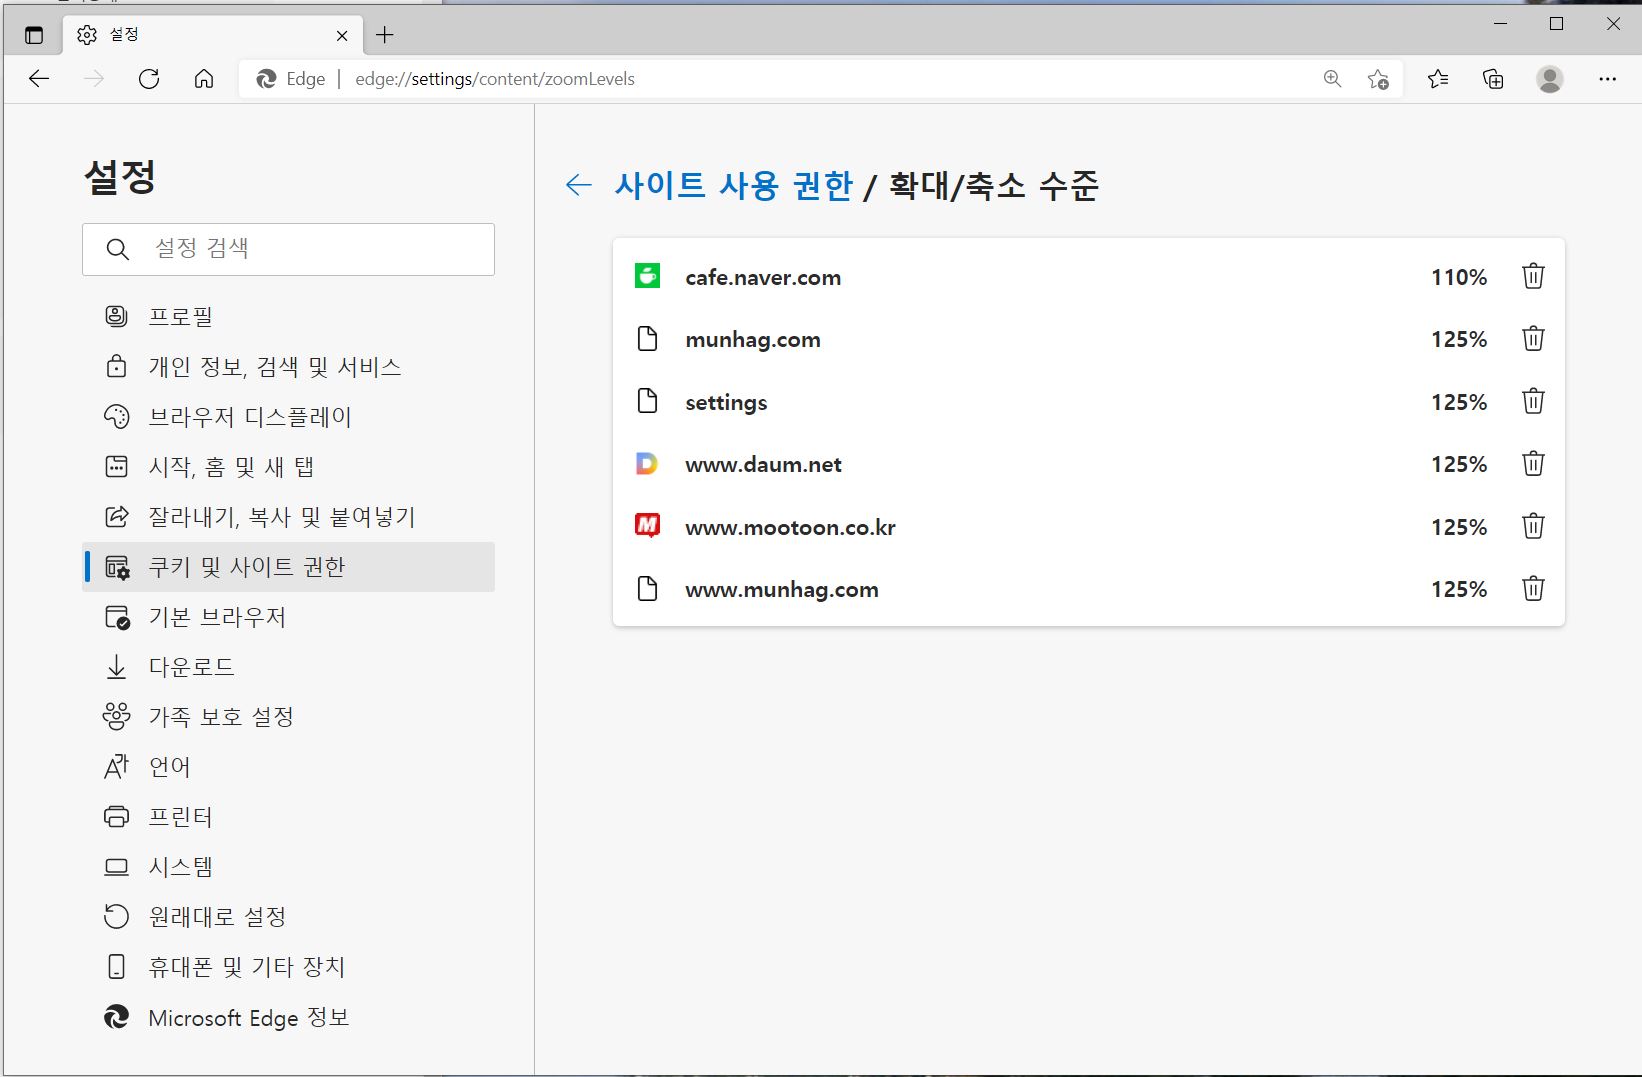Screen dimensions: 1642x1077
Task: Click the 설정 검색 search field
Action: (x=300, y=249)
